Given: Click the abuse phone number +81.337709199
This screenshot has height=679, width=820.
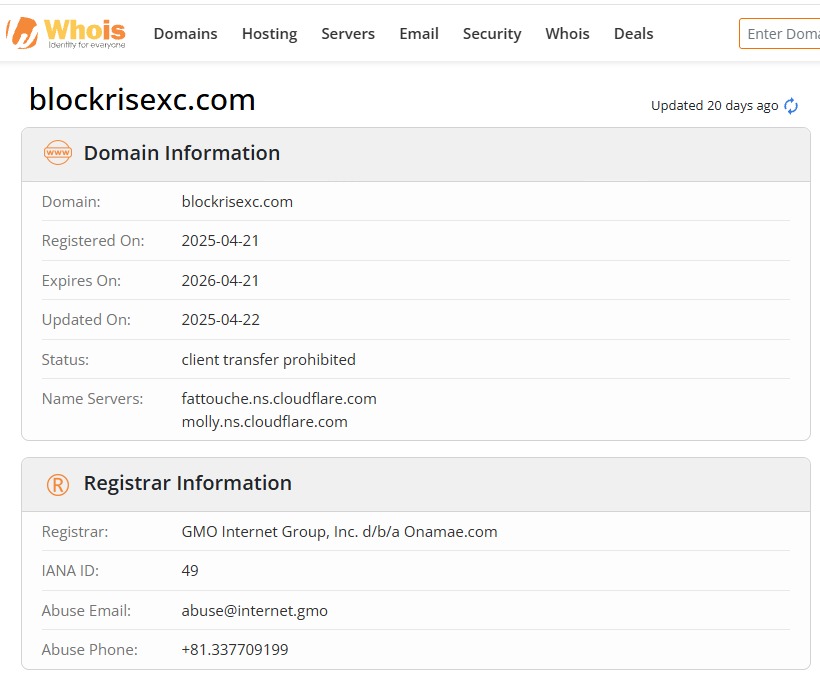Looking at the screenshot, I should pyautogui.click(x=235, y=650).
